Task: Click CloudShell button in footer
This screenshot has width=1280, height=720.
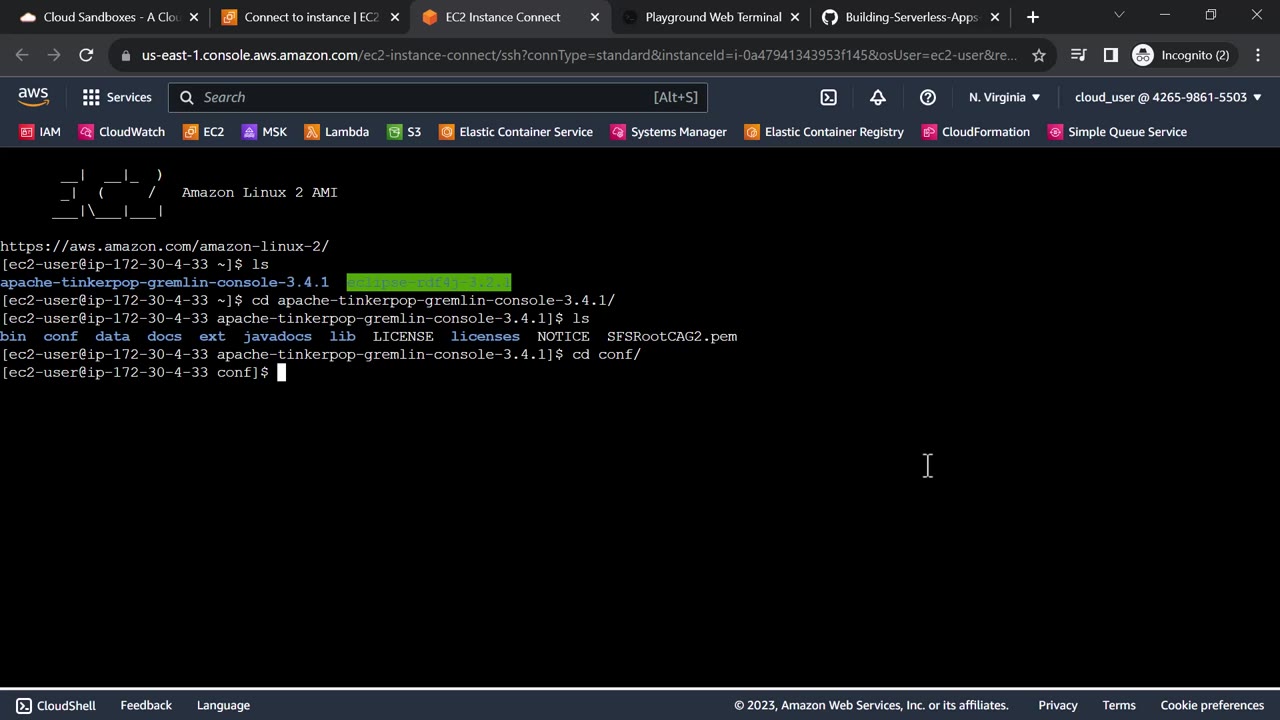Action: coord(56,705)
